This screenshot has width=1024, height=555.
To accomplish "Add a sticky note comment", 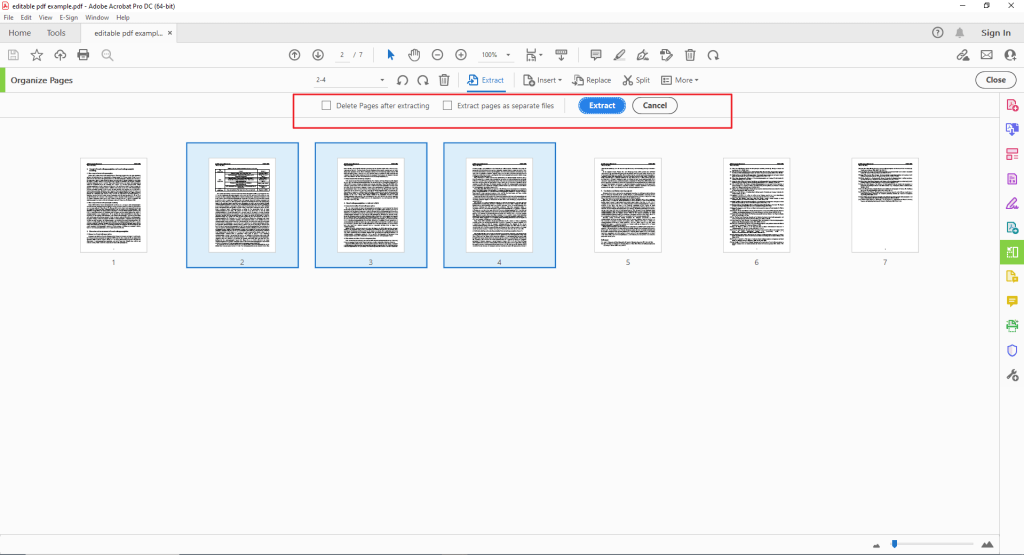I will [x=596, y=55].
